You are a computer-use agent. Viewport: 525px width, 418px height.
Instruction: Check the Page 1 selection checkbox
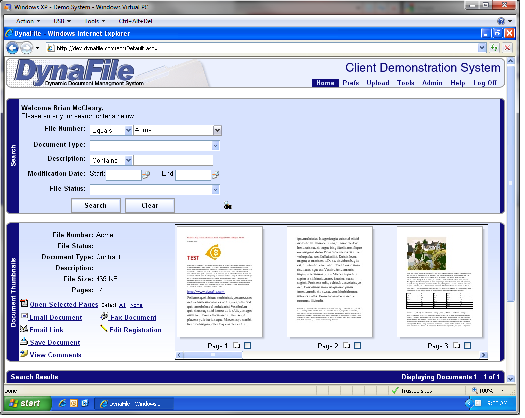point(247,345)
